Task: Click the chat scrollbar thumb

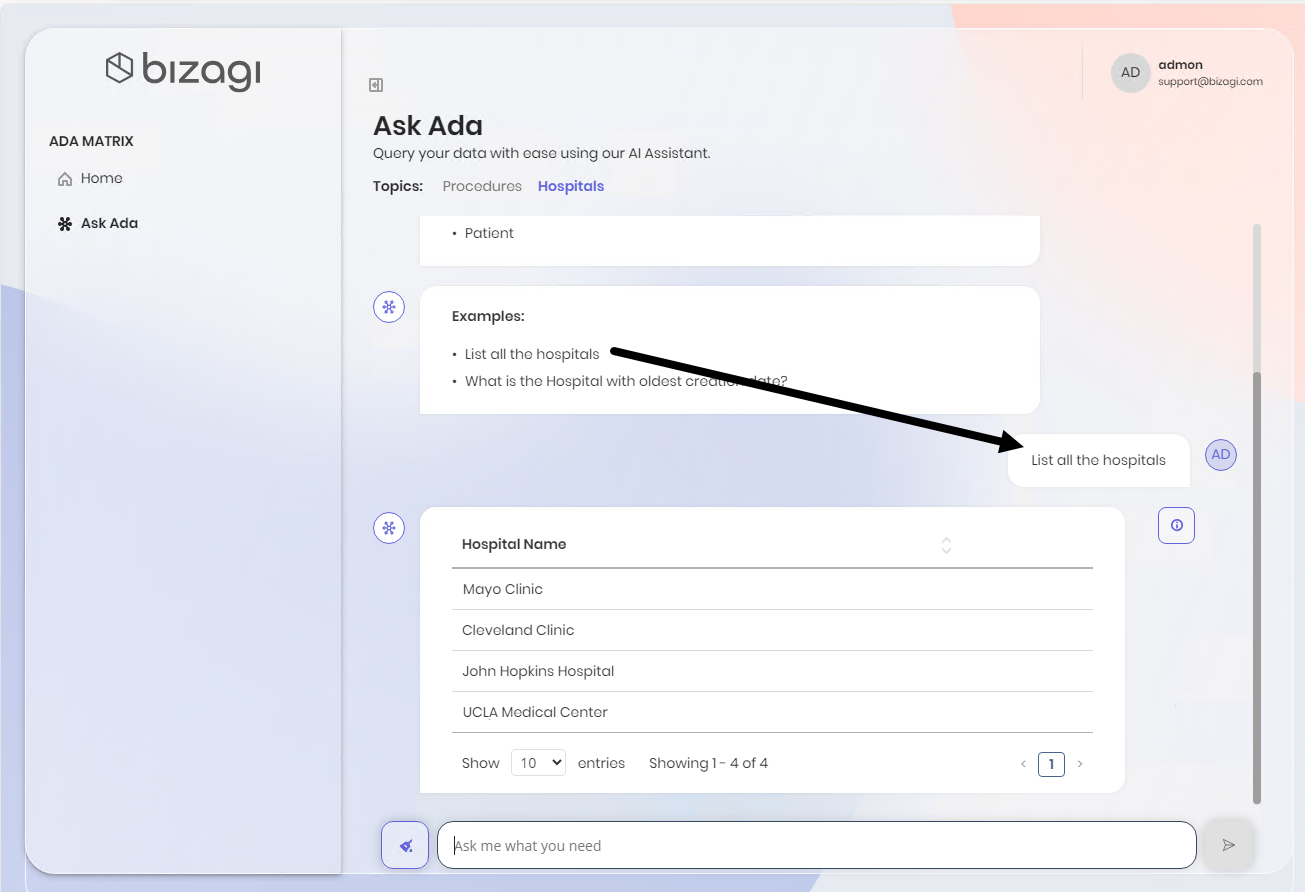Action: coord(1257,587)
